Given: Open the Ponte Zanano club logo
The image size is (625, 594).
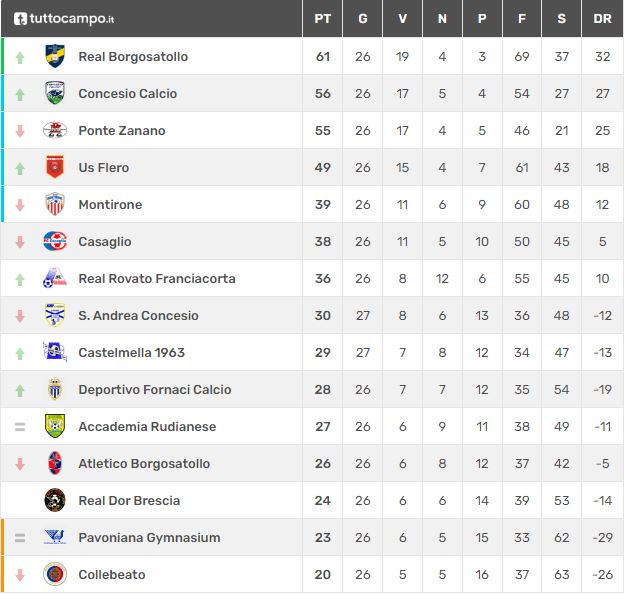Looking at the screenshot, I should [55, 130].
